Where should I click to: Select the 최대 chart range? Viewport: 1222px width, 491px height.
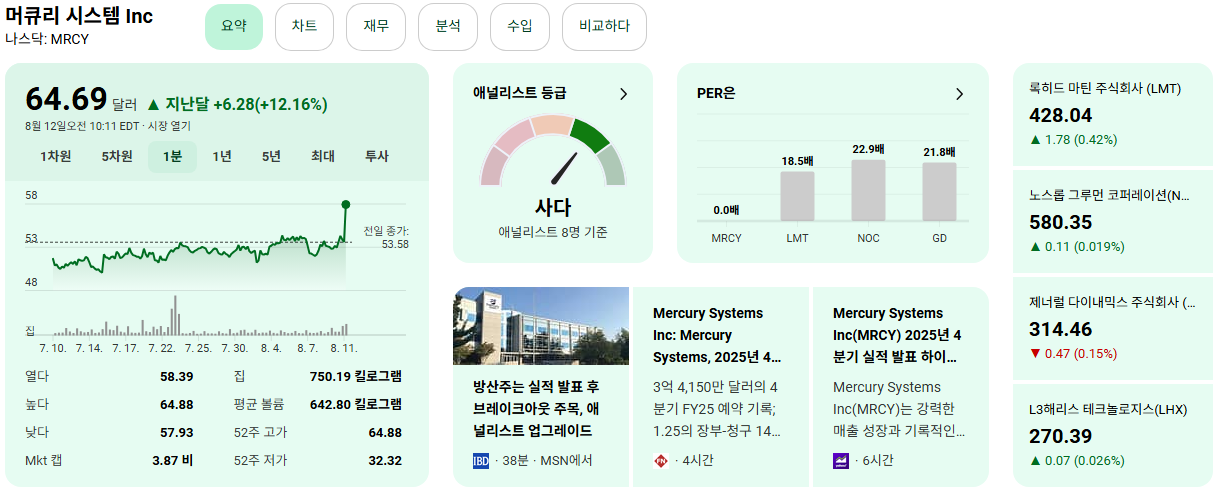pos(323,156)
